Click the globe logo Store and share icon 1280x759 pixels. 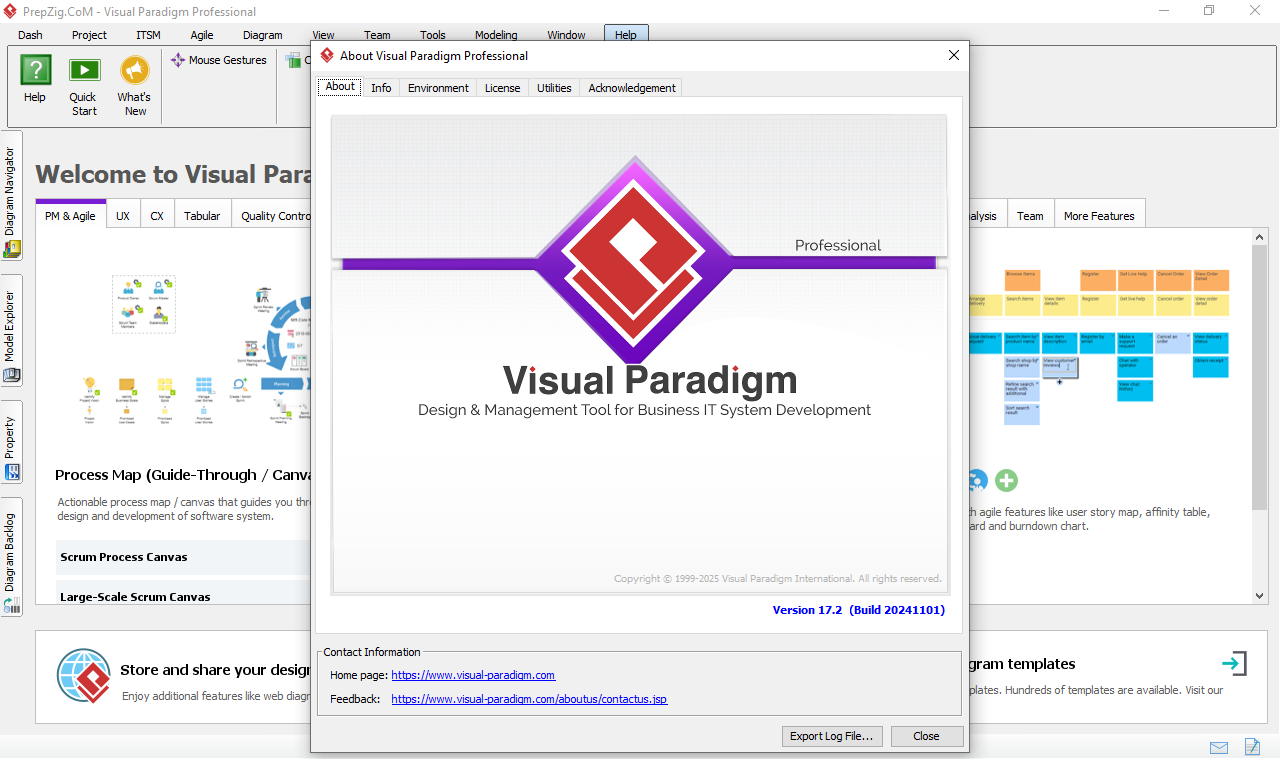point(84,676)
